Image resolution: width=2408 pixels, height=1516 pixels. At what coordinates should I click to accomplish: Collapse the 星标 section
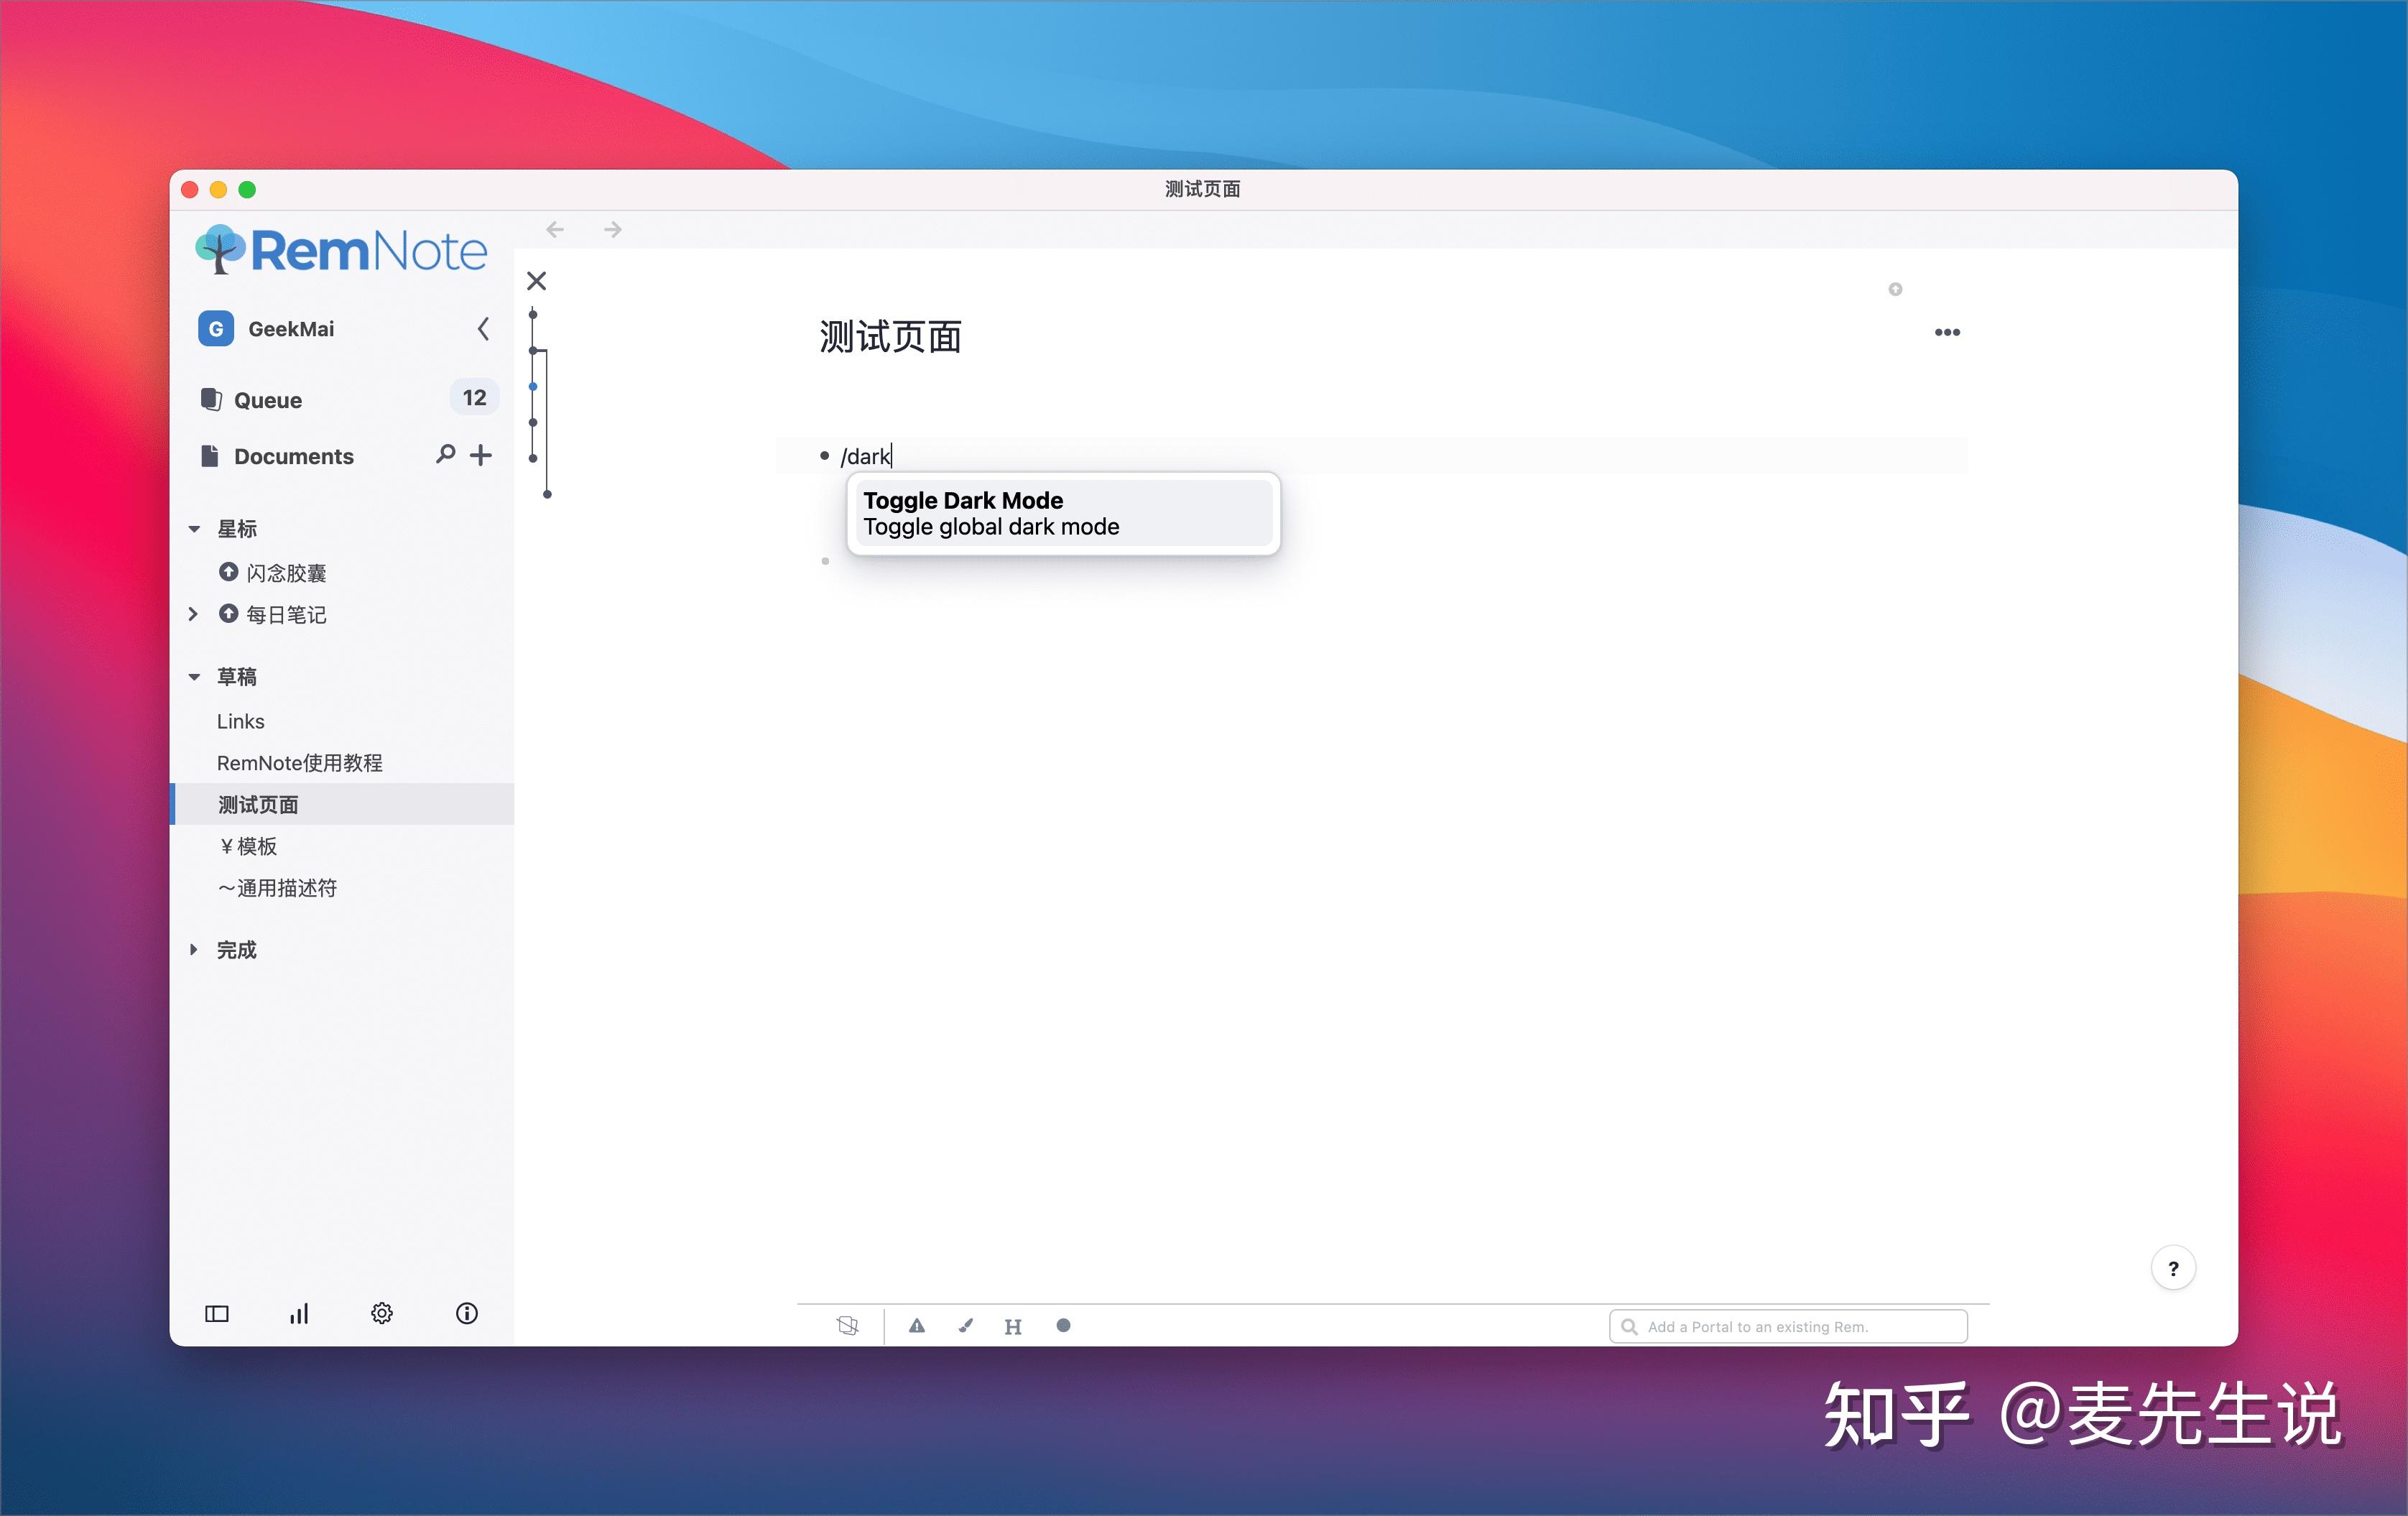(x=194, y=529)
